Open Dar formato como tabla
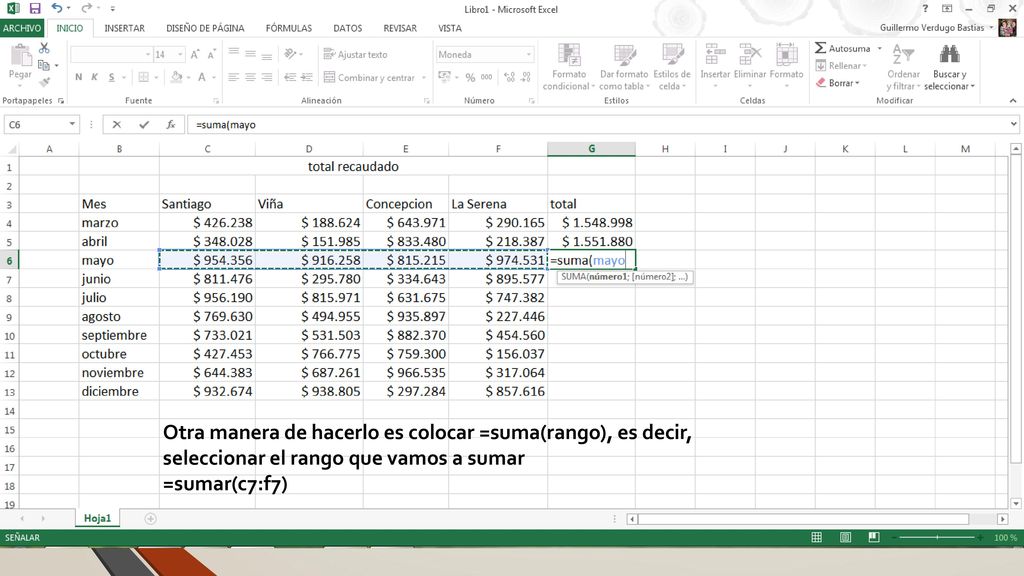This screenshot has height=576, width=1024. (x=624, y=67)
